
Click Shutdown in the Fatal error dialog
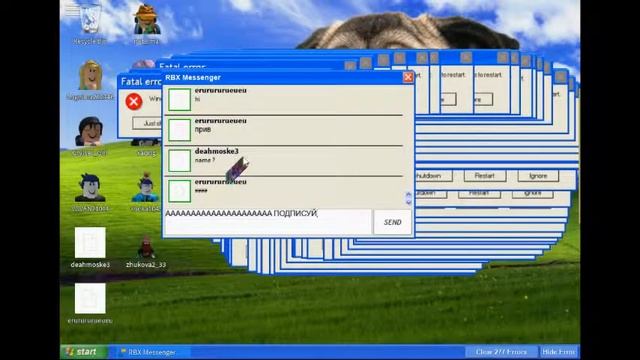point(433,176)
